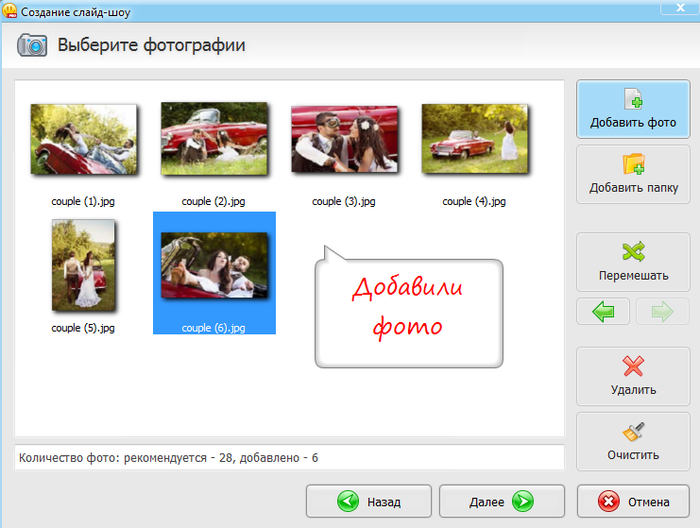Select the couple (5).jpg thumbnail
Viewport: 700px width, 528px height.
pos(83,265)
